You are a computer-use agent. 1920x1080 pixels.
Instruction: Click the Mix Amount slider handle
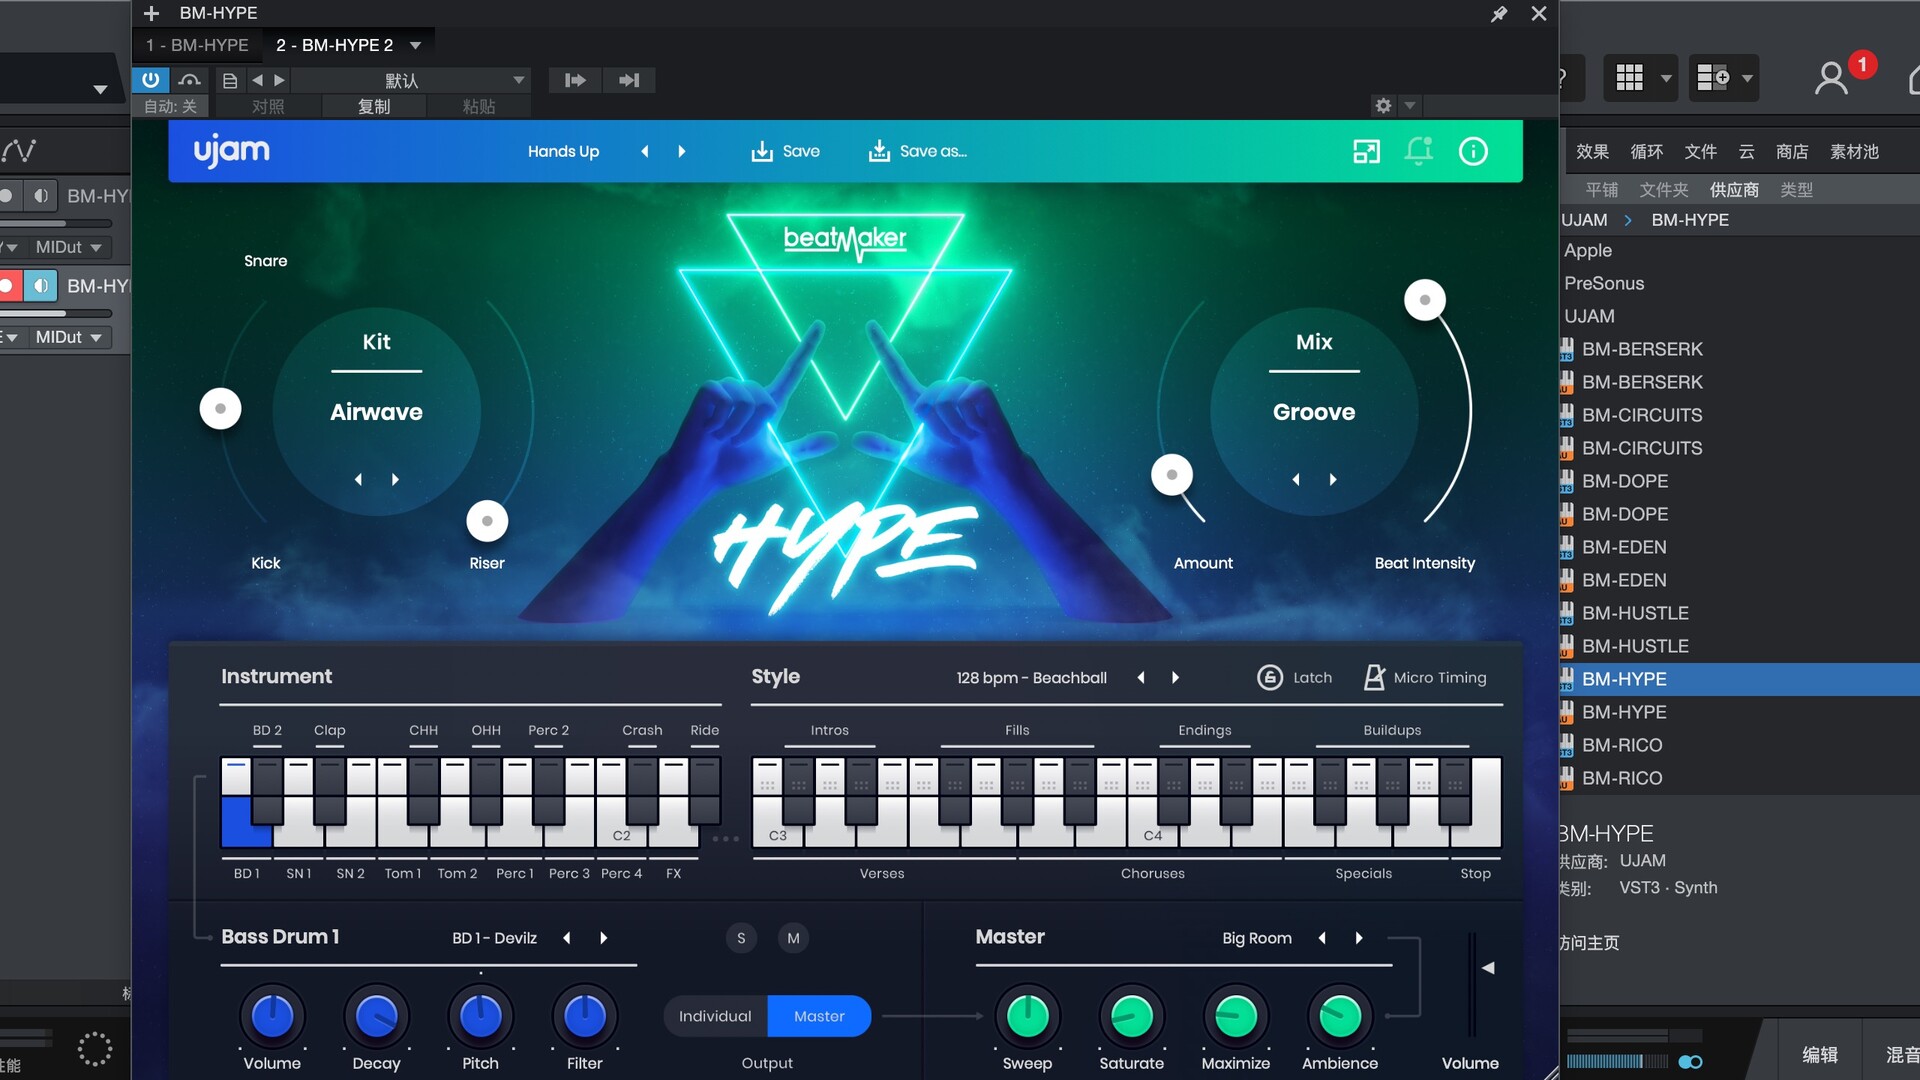(1172, 474)
